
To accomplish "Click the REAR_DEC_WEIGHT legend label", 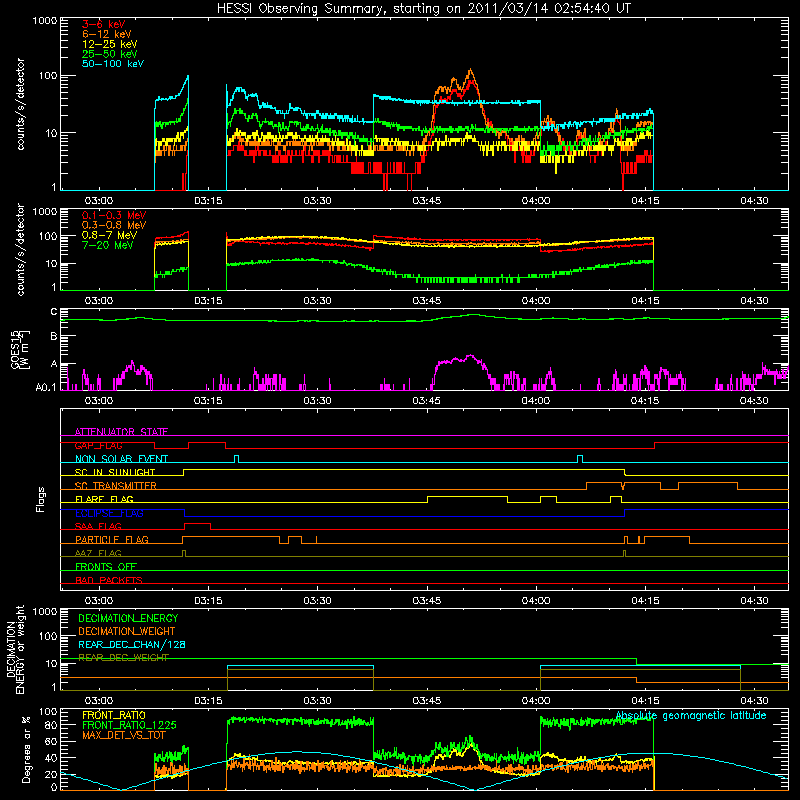I will (123, 658).
